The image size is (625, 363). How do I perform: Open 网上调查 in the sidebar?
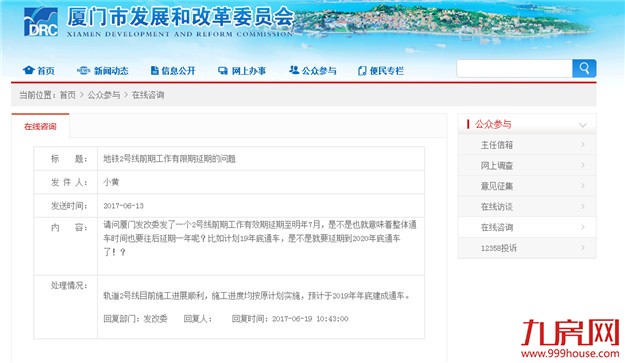tap(497, 166)
